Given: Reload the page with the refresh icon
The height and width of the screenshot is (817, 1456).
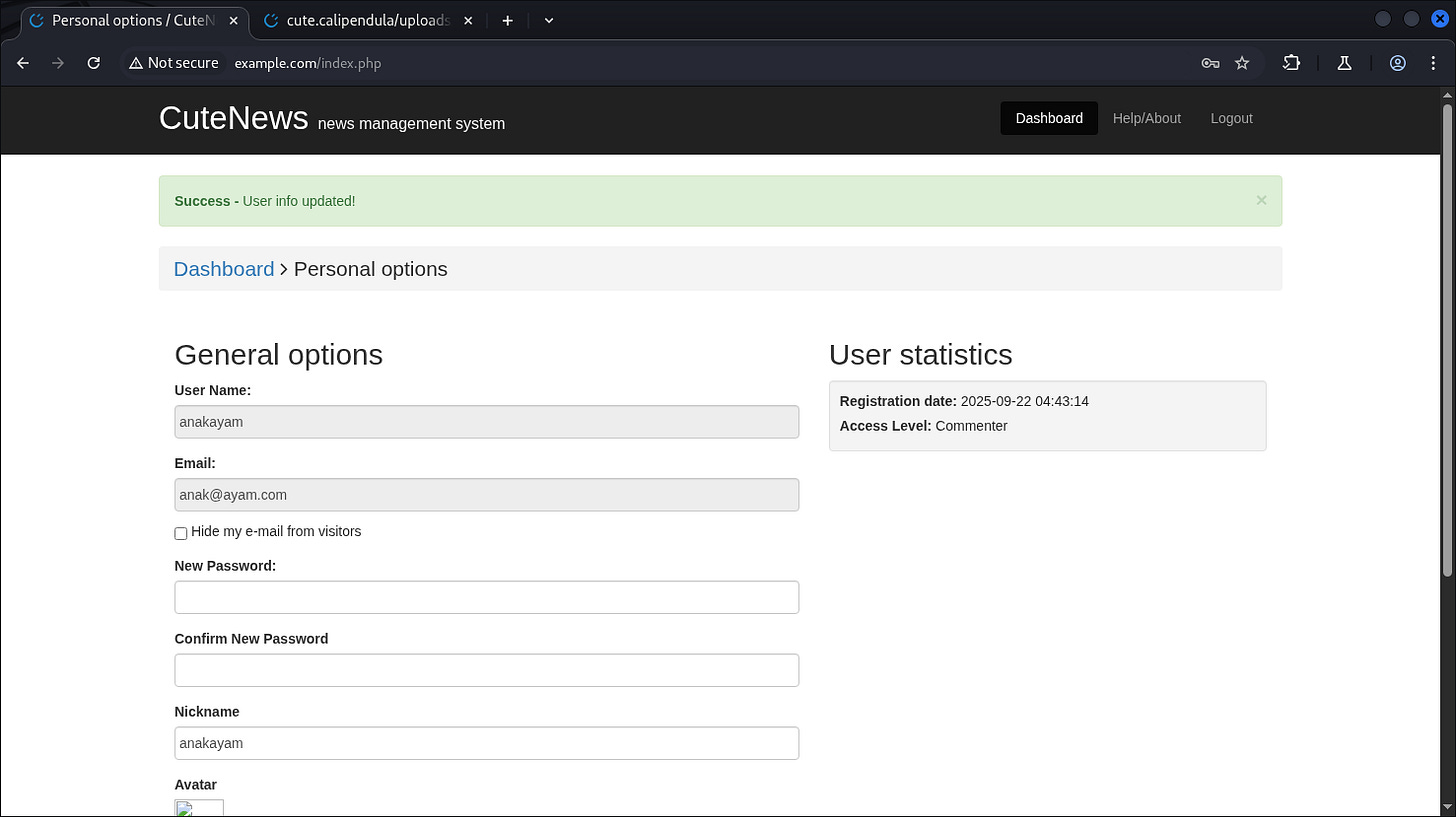Looking at the screenshot, I should coord(94,63).
